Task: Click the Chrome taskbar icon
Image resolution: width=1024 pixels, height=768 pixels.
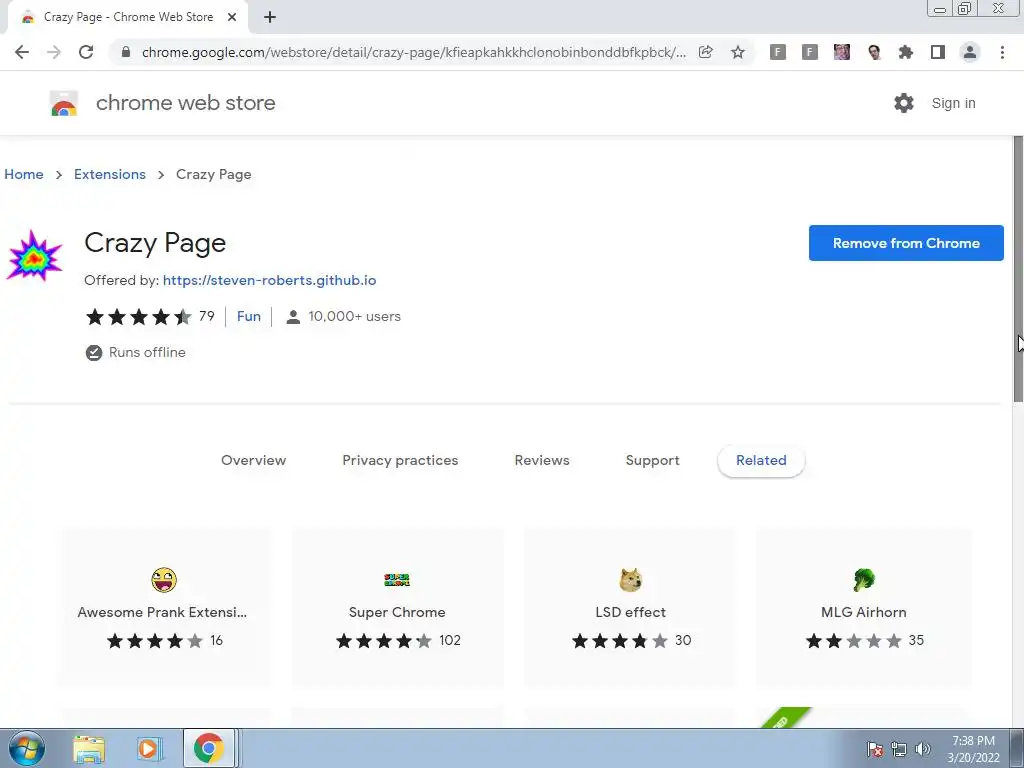Action: click(208, 748)
